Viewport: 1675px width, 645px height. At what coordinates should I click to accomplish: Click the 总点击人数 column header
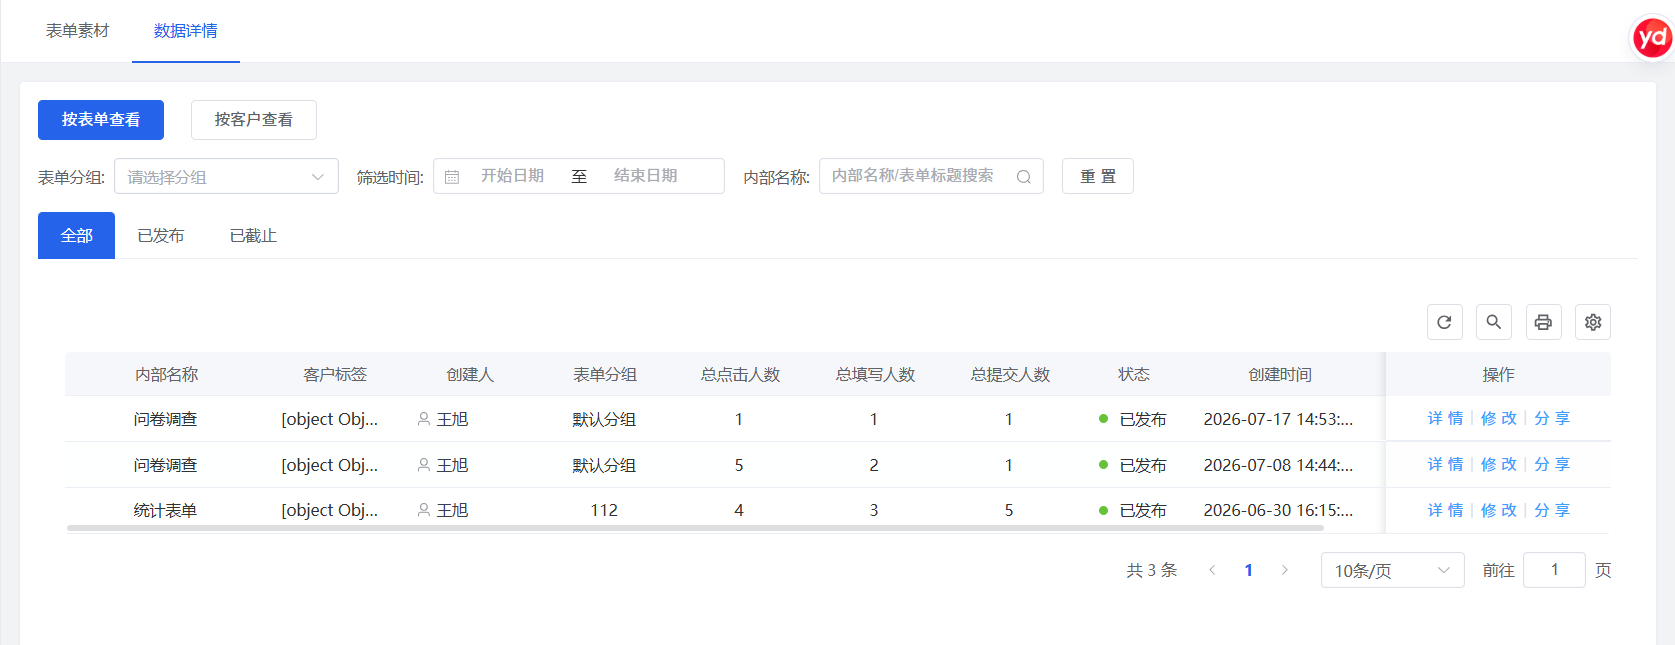coord(740,374)
